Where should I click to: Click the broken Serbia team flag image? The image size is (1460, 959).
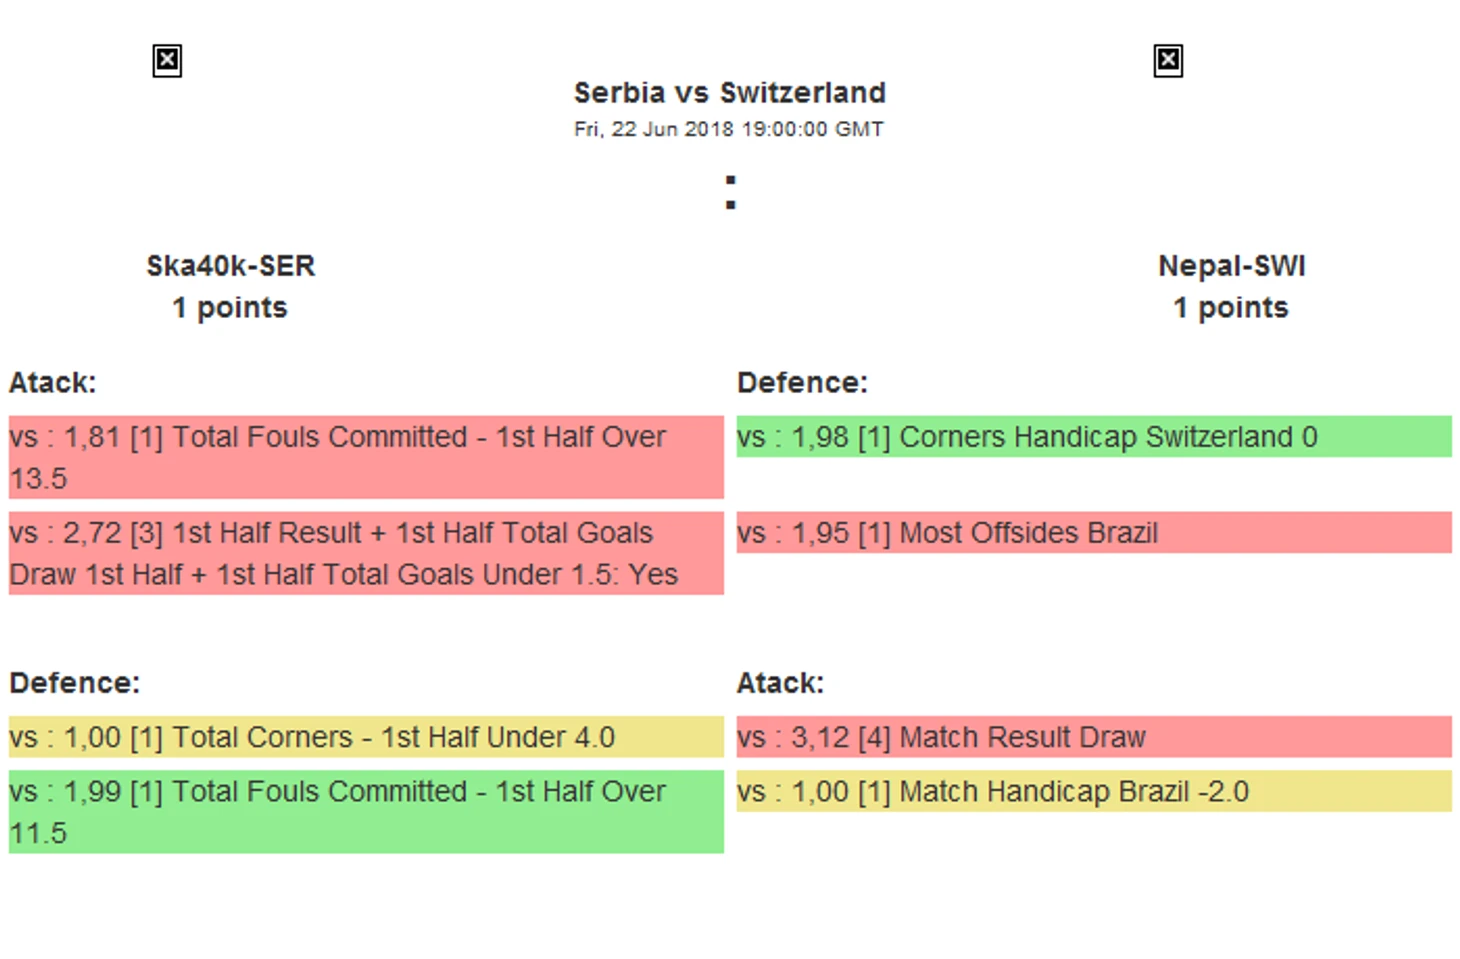click(x=167, y=61)
